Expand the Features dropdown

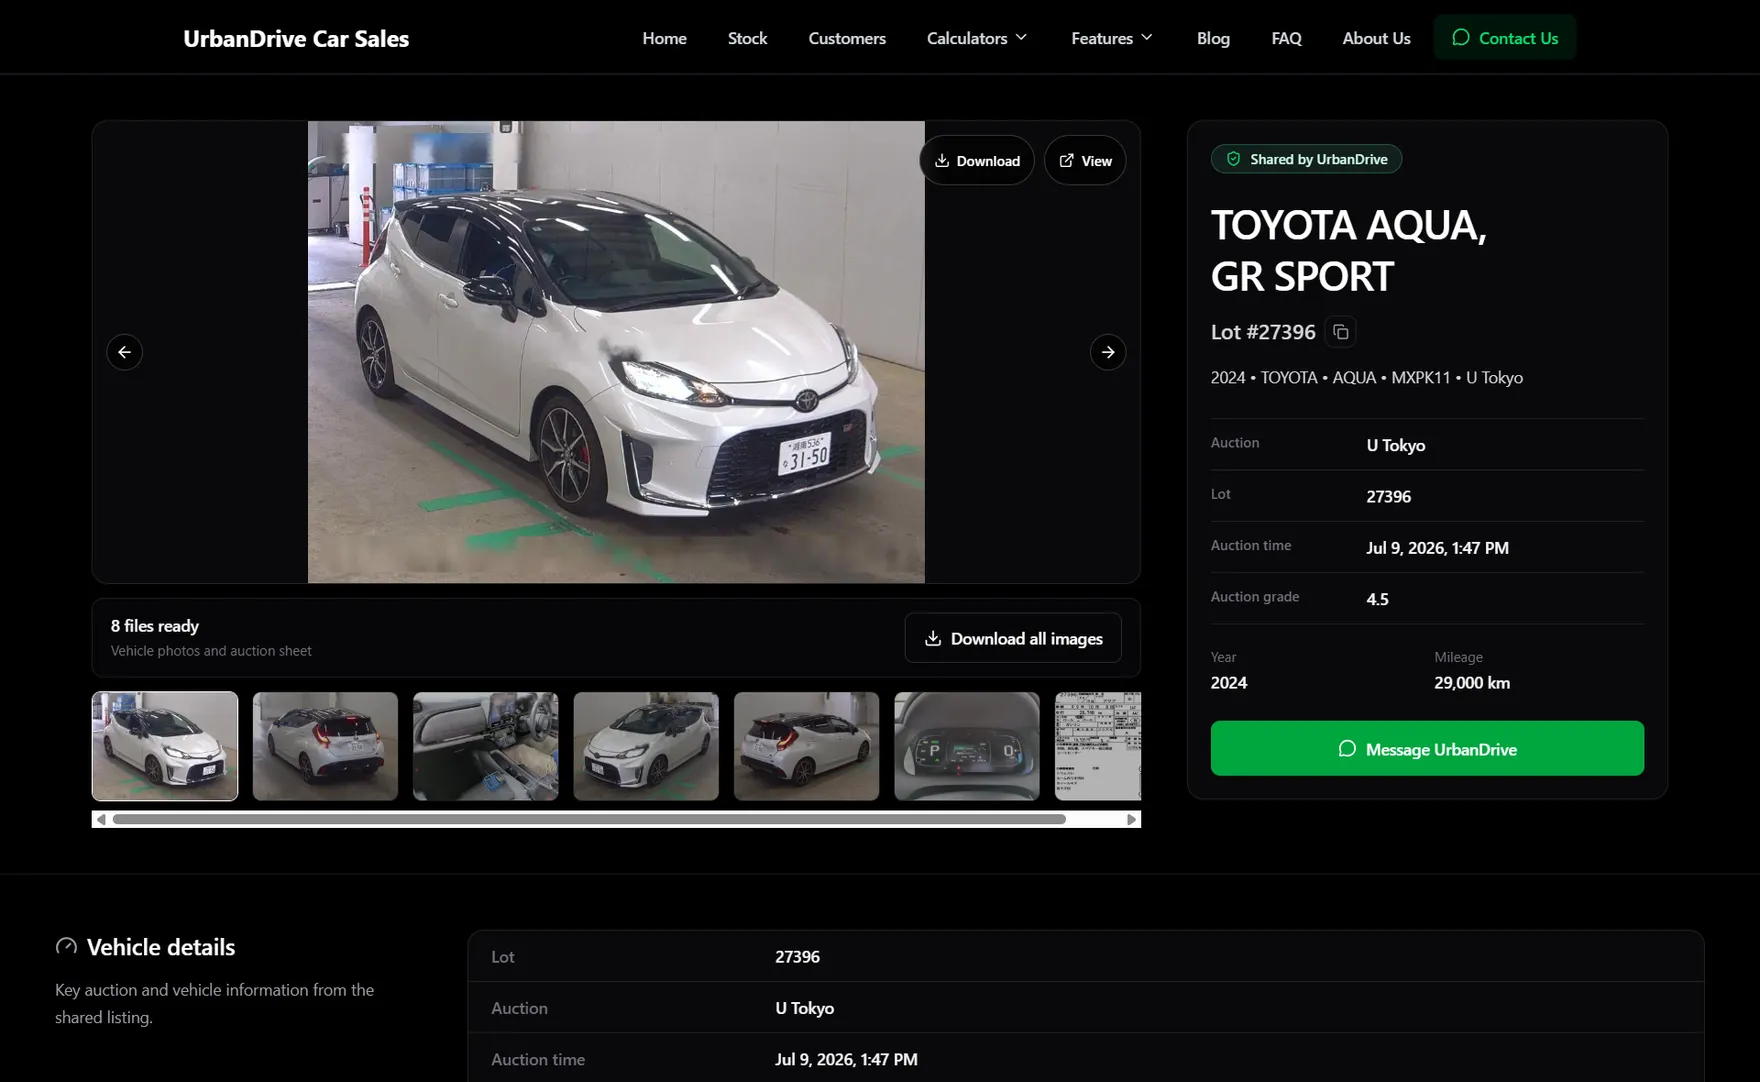click(1112, 38)
